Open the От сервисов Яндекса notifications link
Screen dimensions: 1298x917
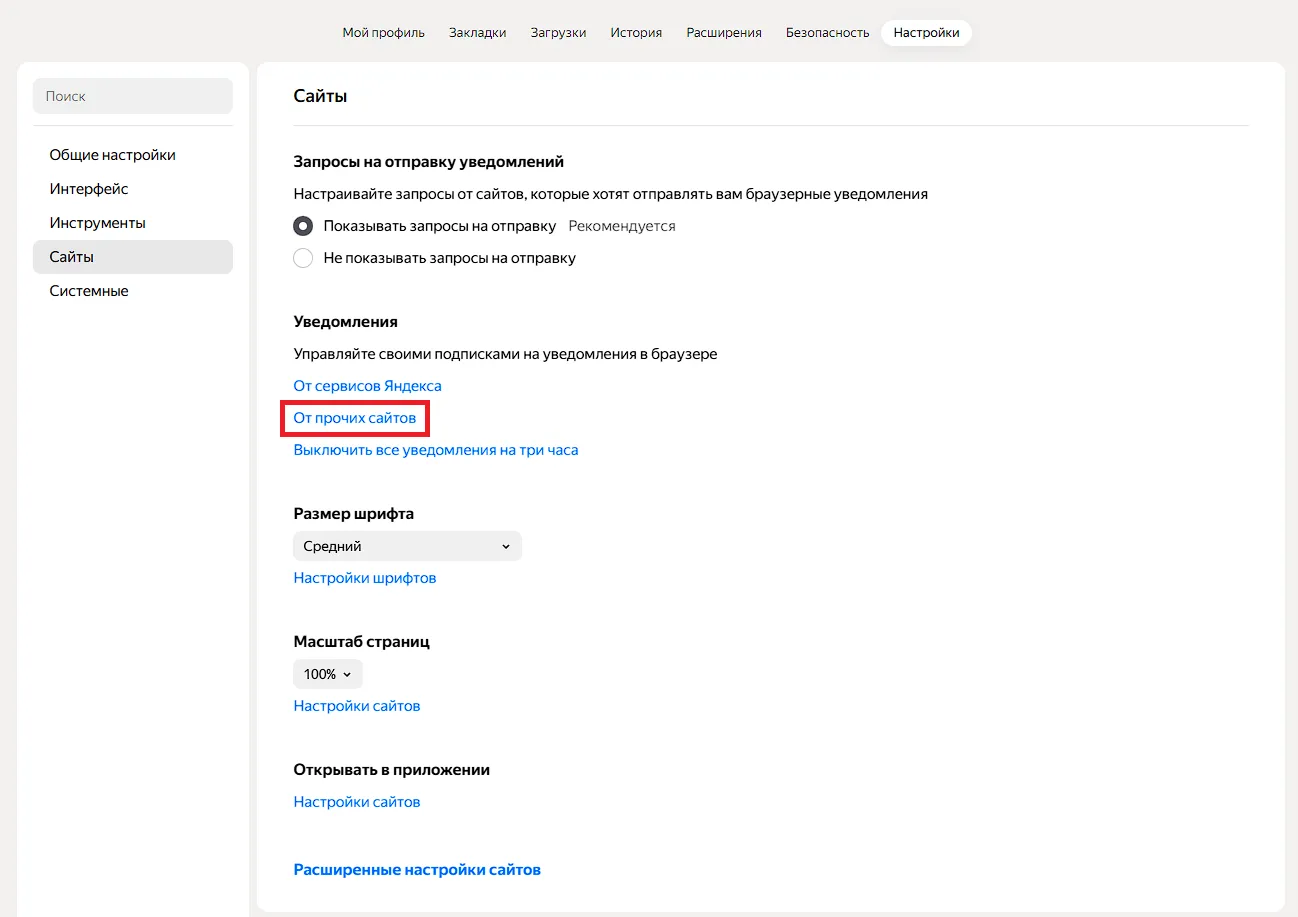pyautogui.click(x=367, y=386)
